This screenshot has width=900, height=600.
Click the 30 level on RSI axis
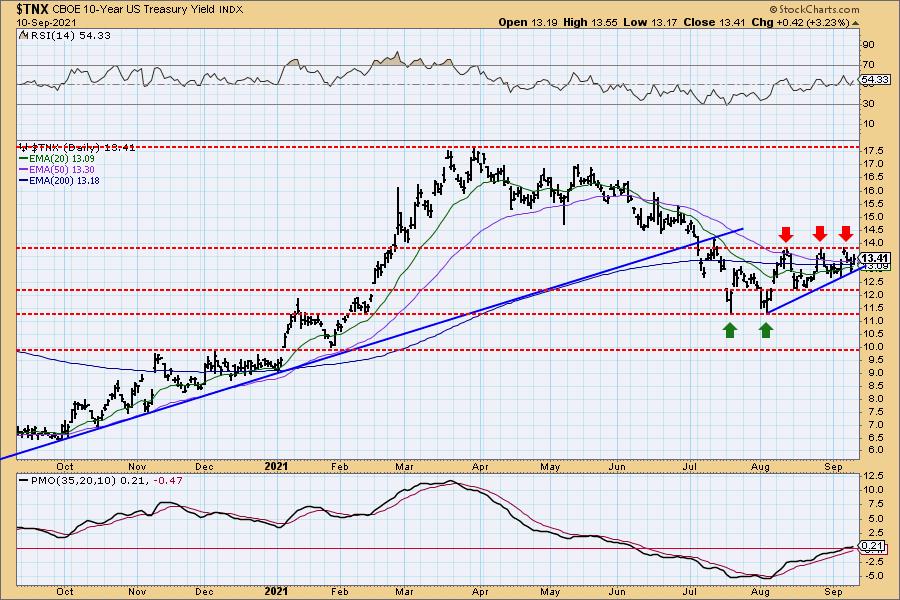868,104
